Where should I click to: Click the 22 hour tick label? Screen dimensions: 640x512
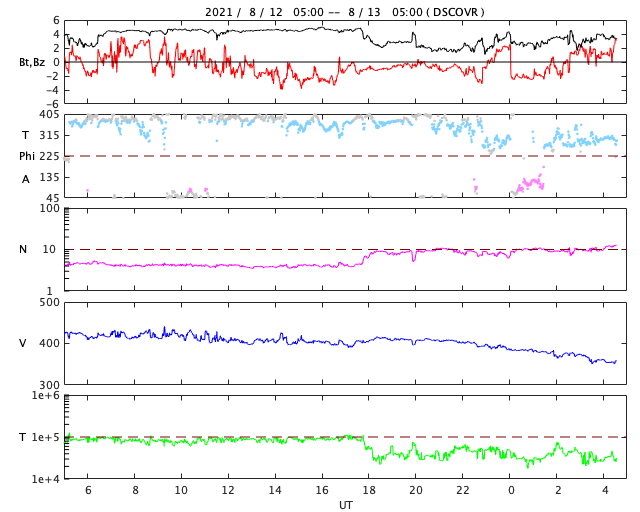(462, 490)
